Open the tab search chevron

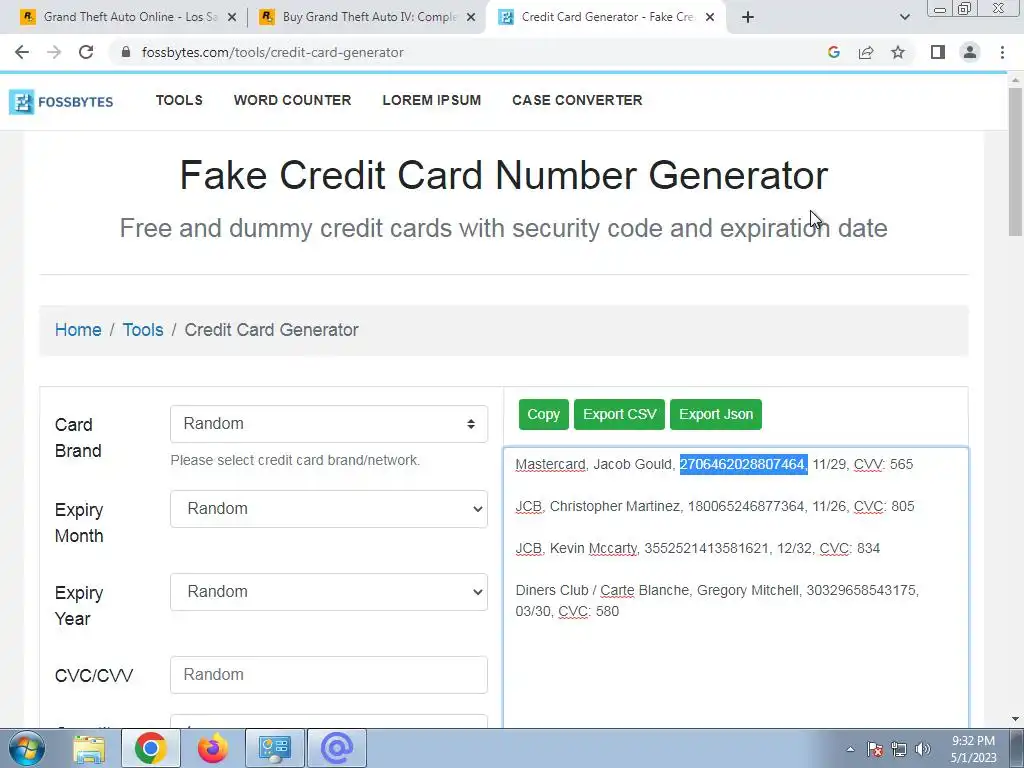904,17
